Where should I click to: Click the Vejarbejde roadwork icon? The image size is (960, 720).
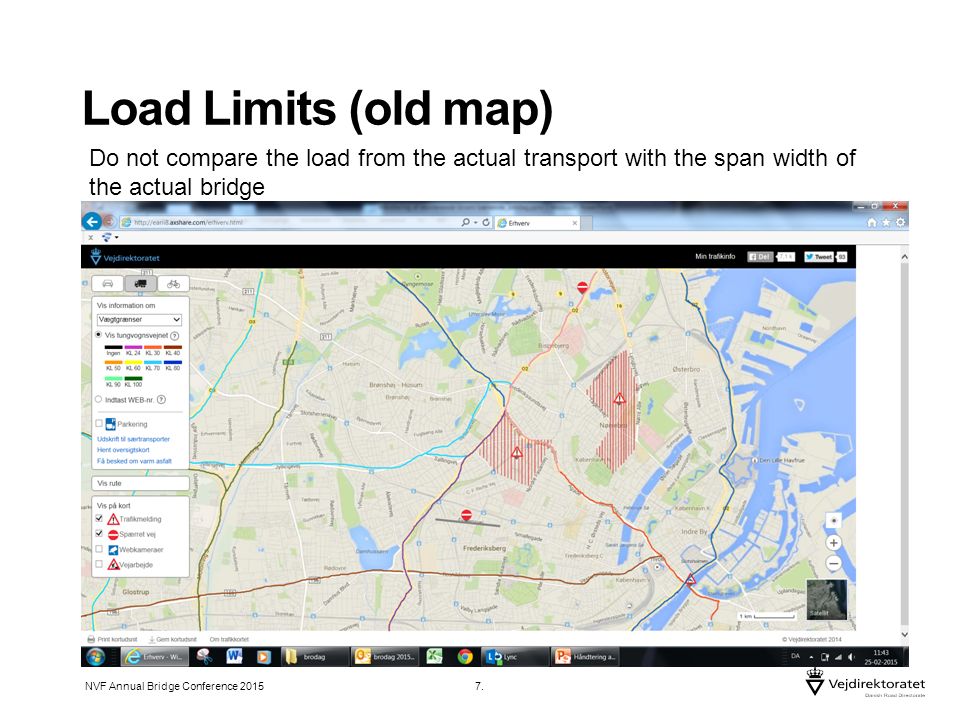pos(113,564)
